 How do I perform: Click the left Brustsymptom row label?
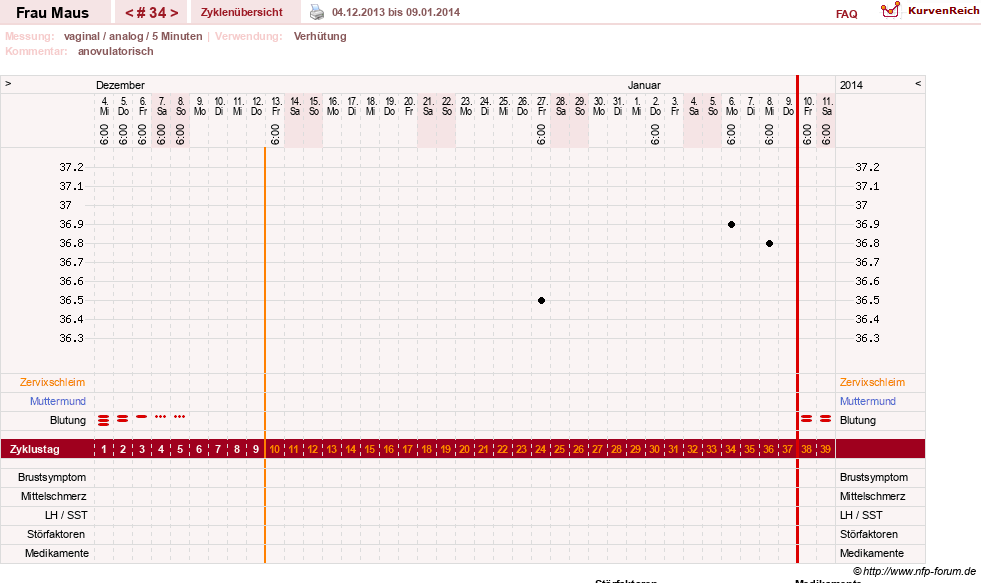pyautogui.click(x=52, y=477)
